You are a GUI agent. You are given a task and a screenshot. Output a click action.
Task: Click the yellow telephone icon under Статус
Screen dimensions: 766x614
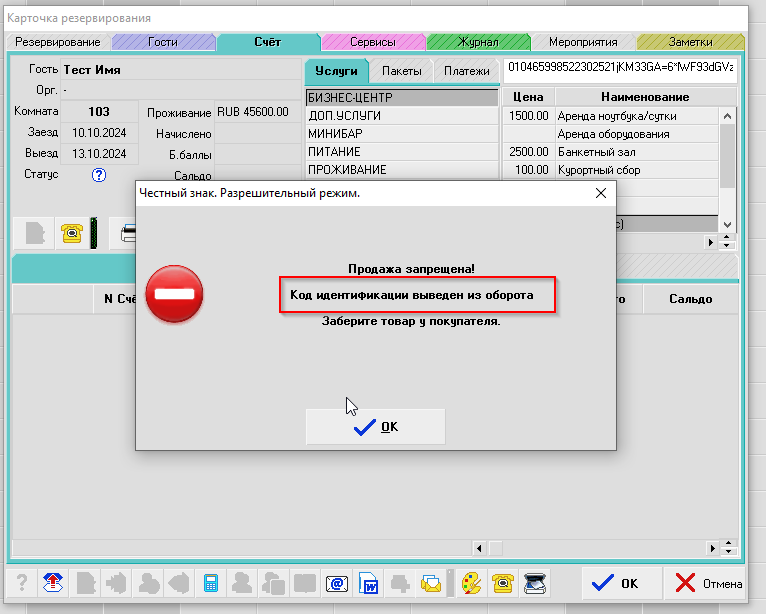(71, 233)
